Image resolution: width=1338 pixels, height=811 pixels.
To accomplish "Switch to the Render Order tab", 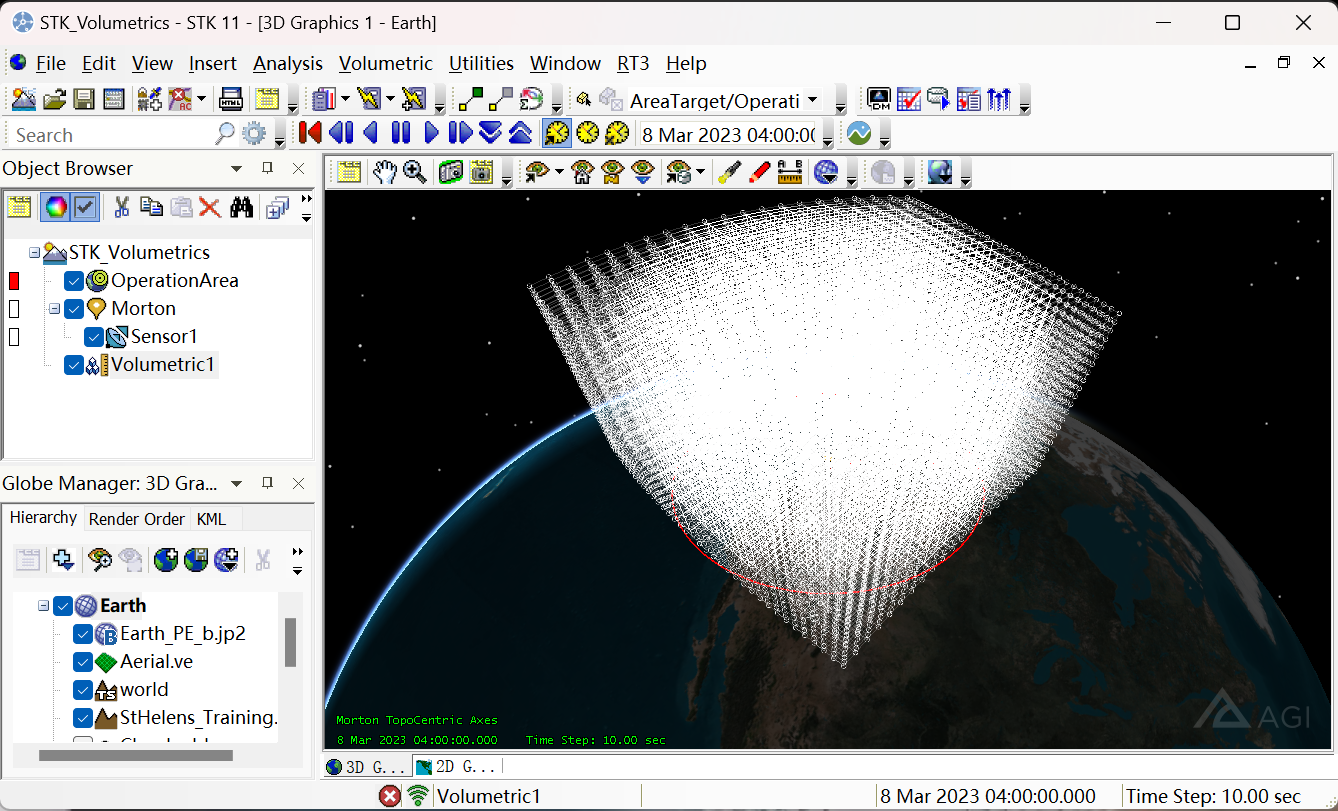I will 136,518.
